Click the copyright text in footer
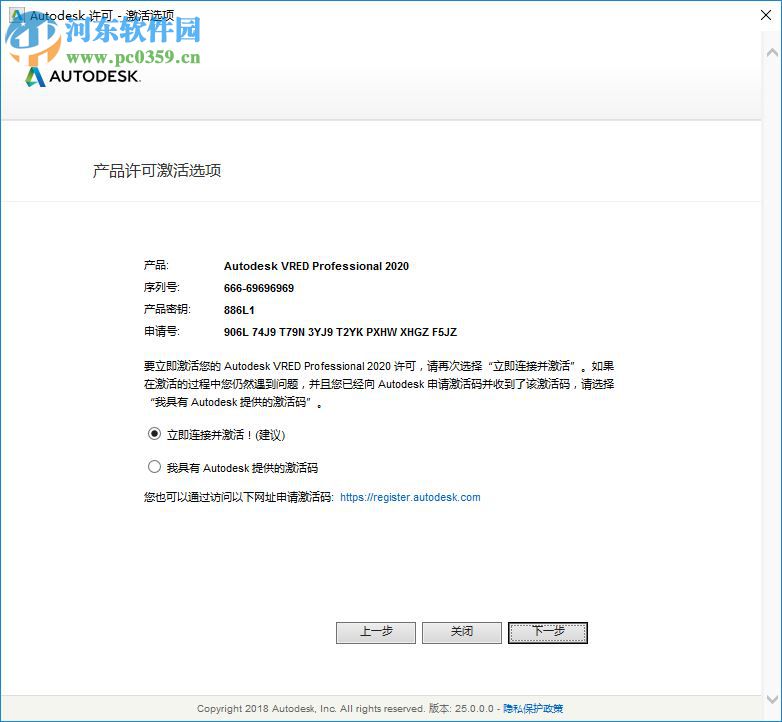Screen dimensions: 782x722 click(310, 709)
